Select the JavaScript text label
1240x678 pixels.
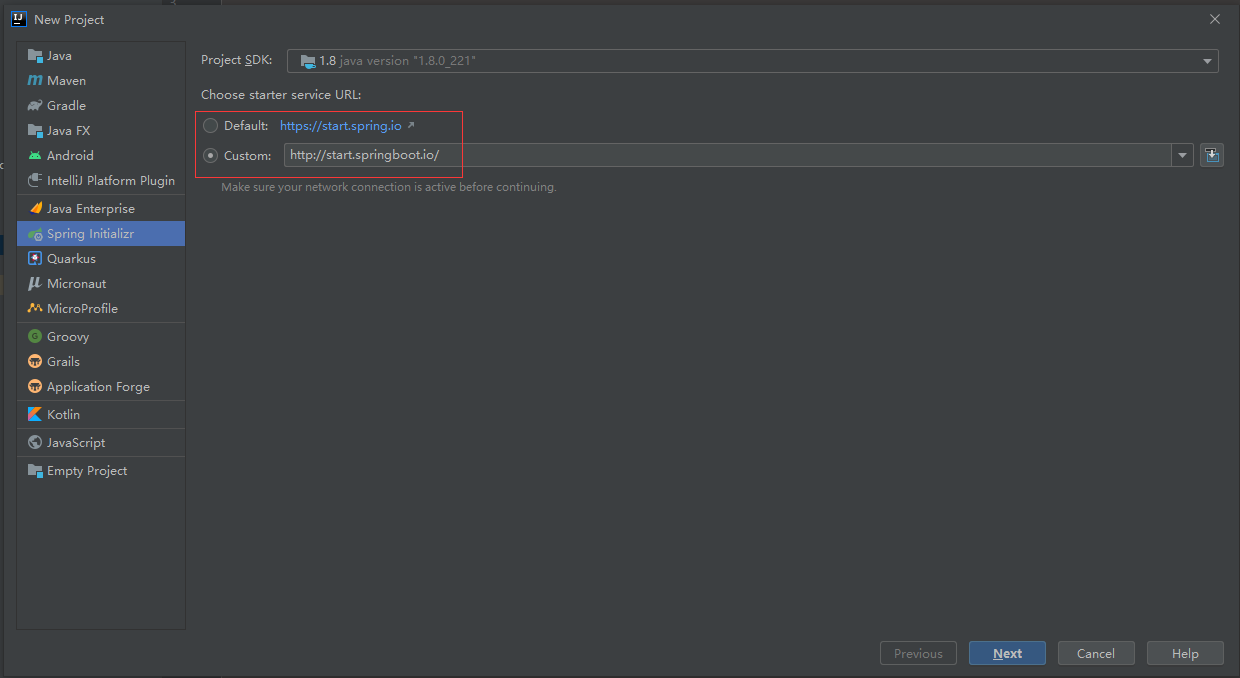pyautogui.click(x=76, y=443)
